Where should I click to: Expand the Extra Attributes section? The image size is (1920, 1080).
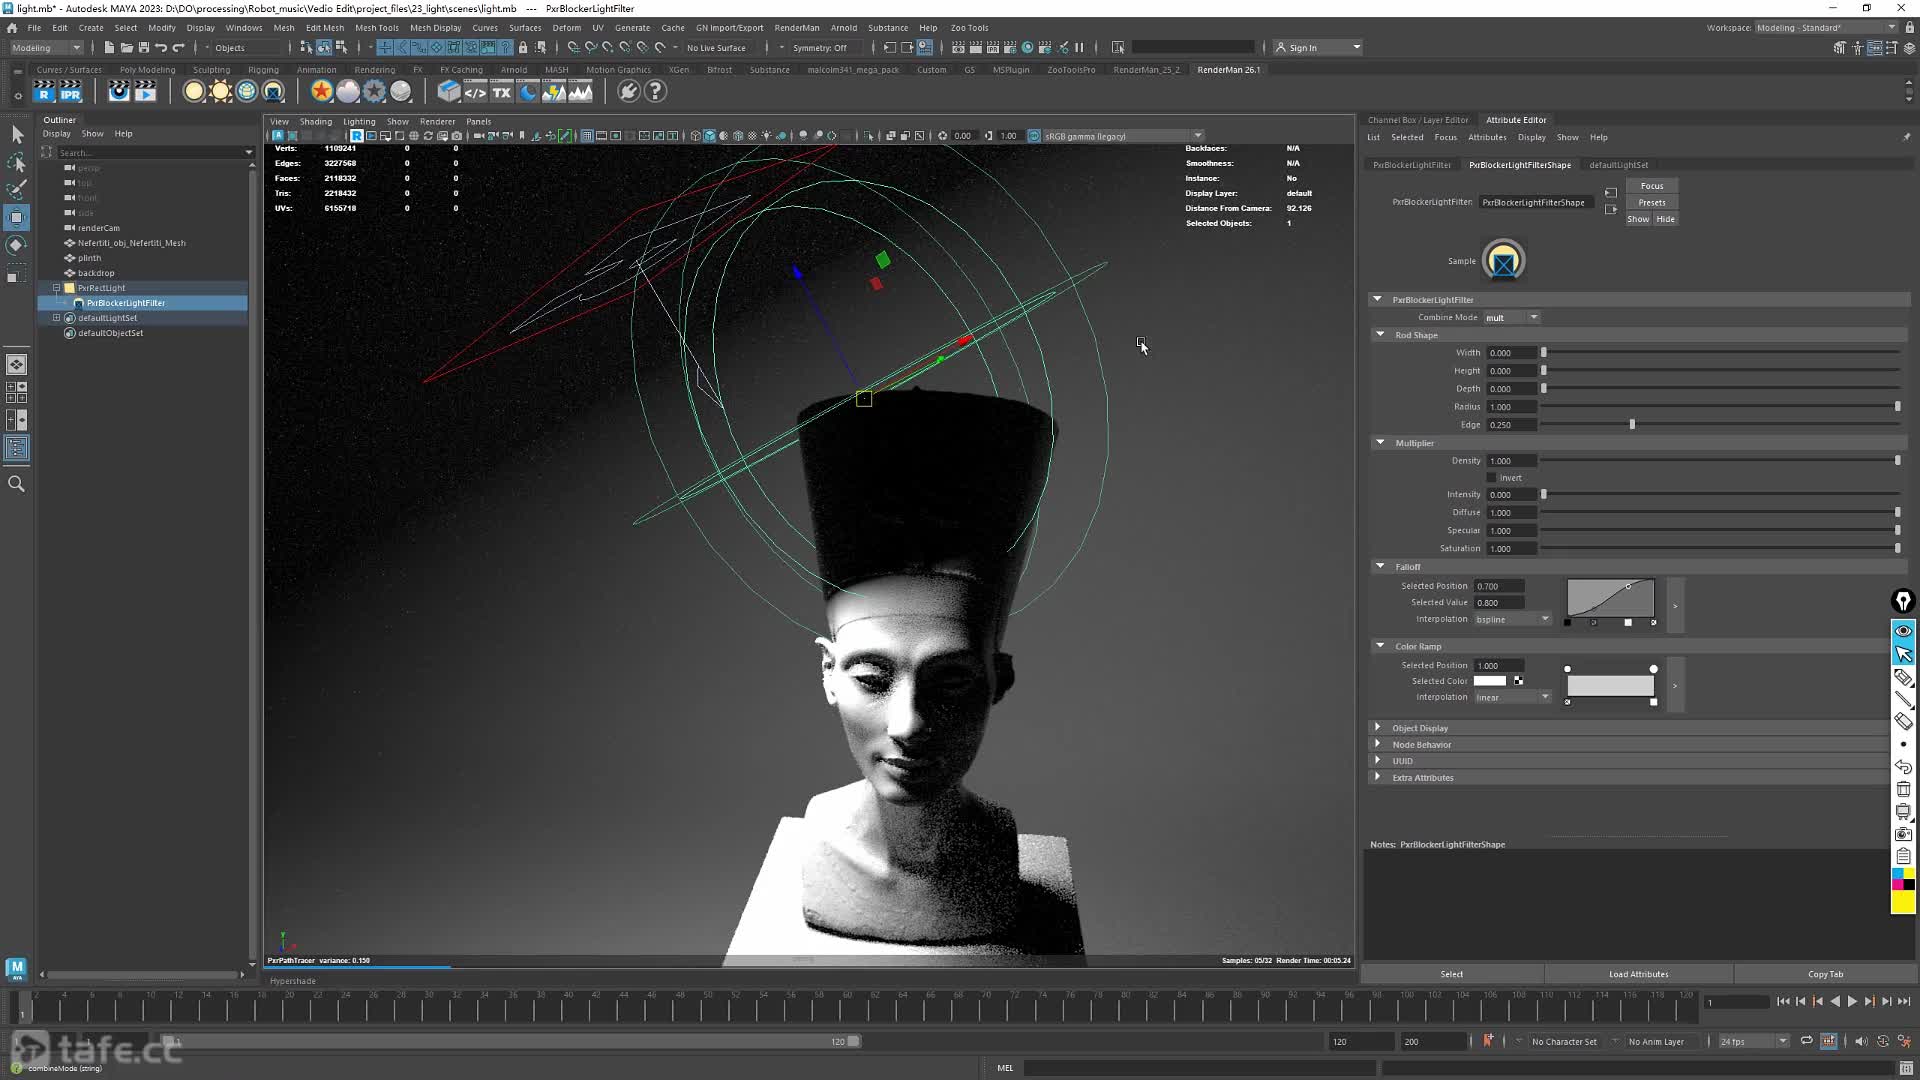pos(1378,777)
